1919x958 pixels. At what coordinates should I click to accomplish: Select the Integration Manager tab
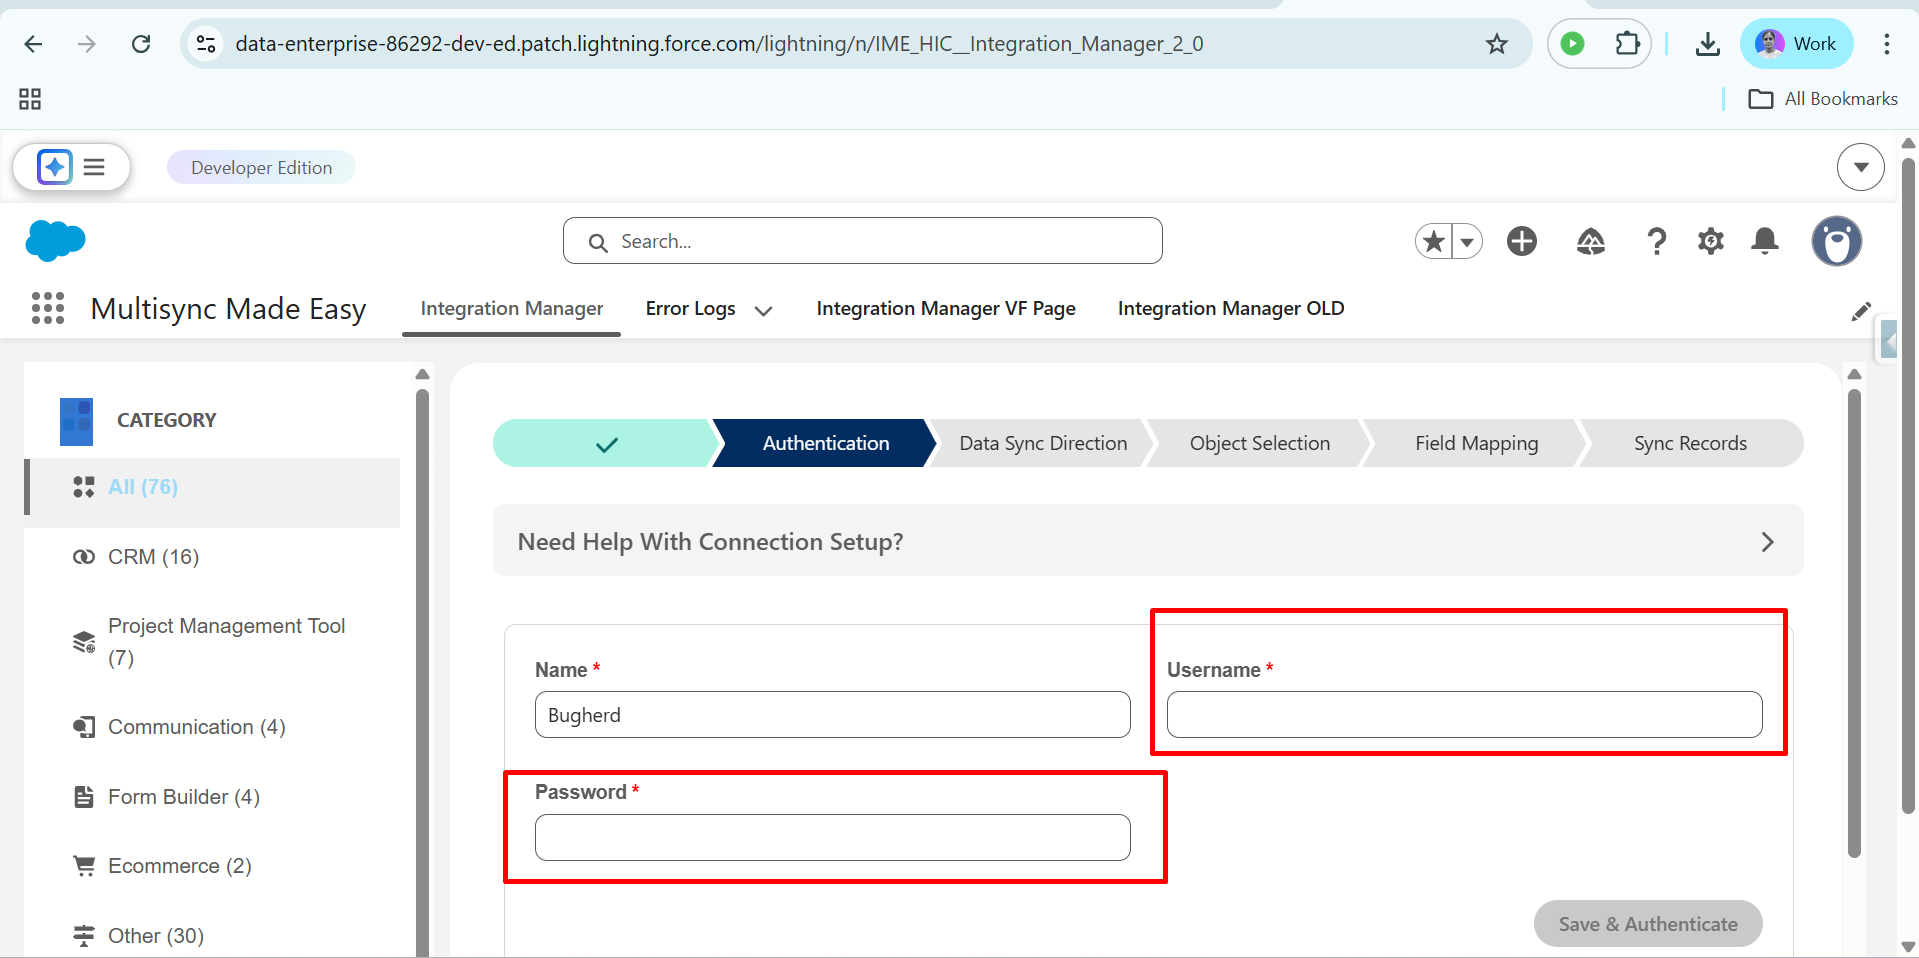tap(511, 309)
